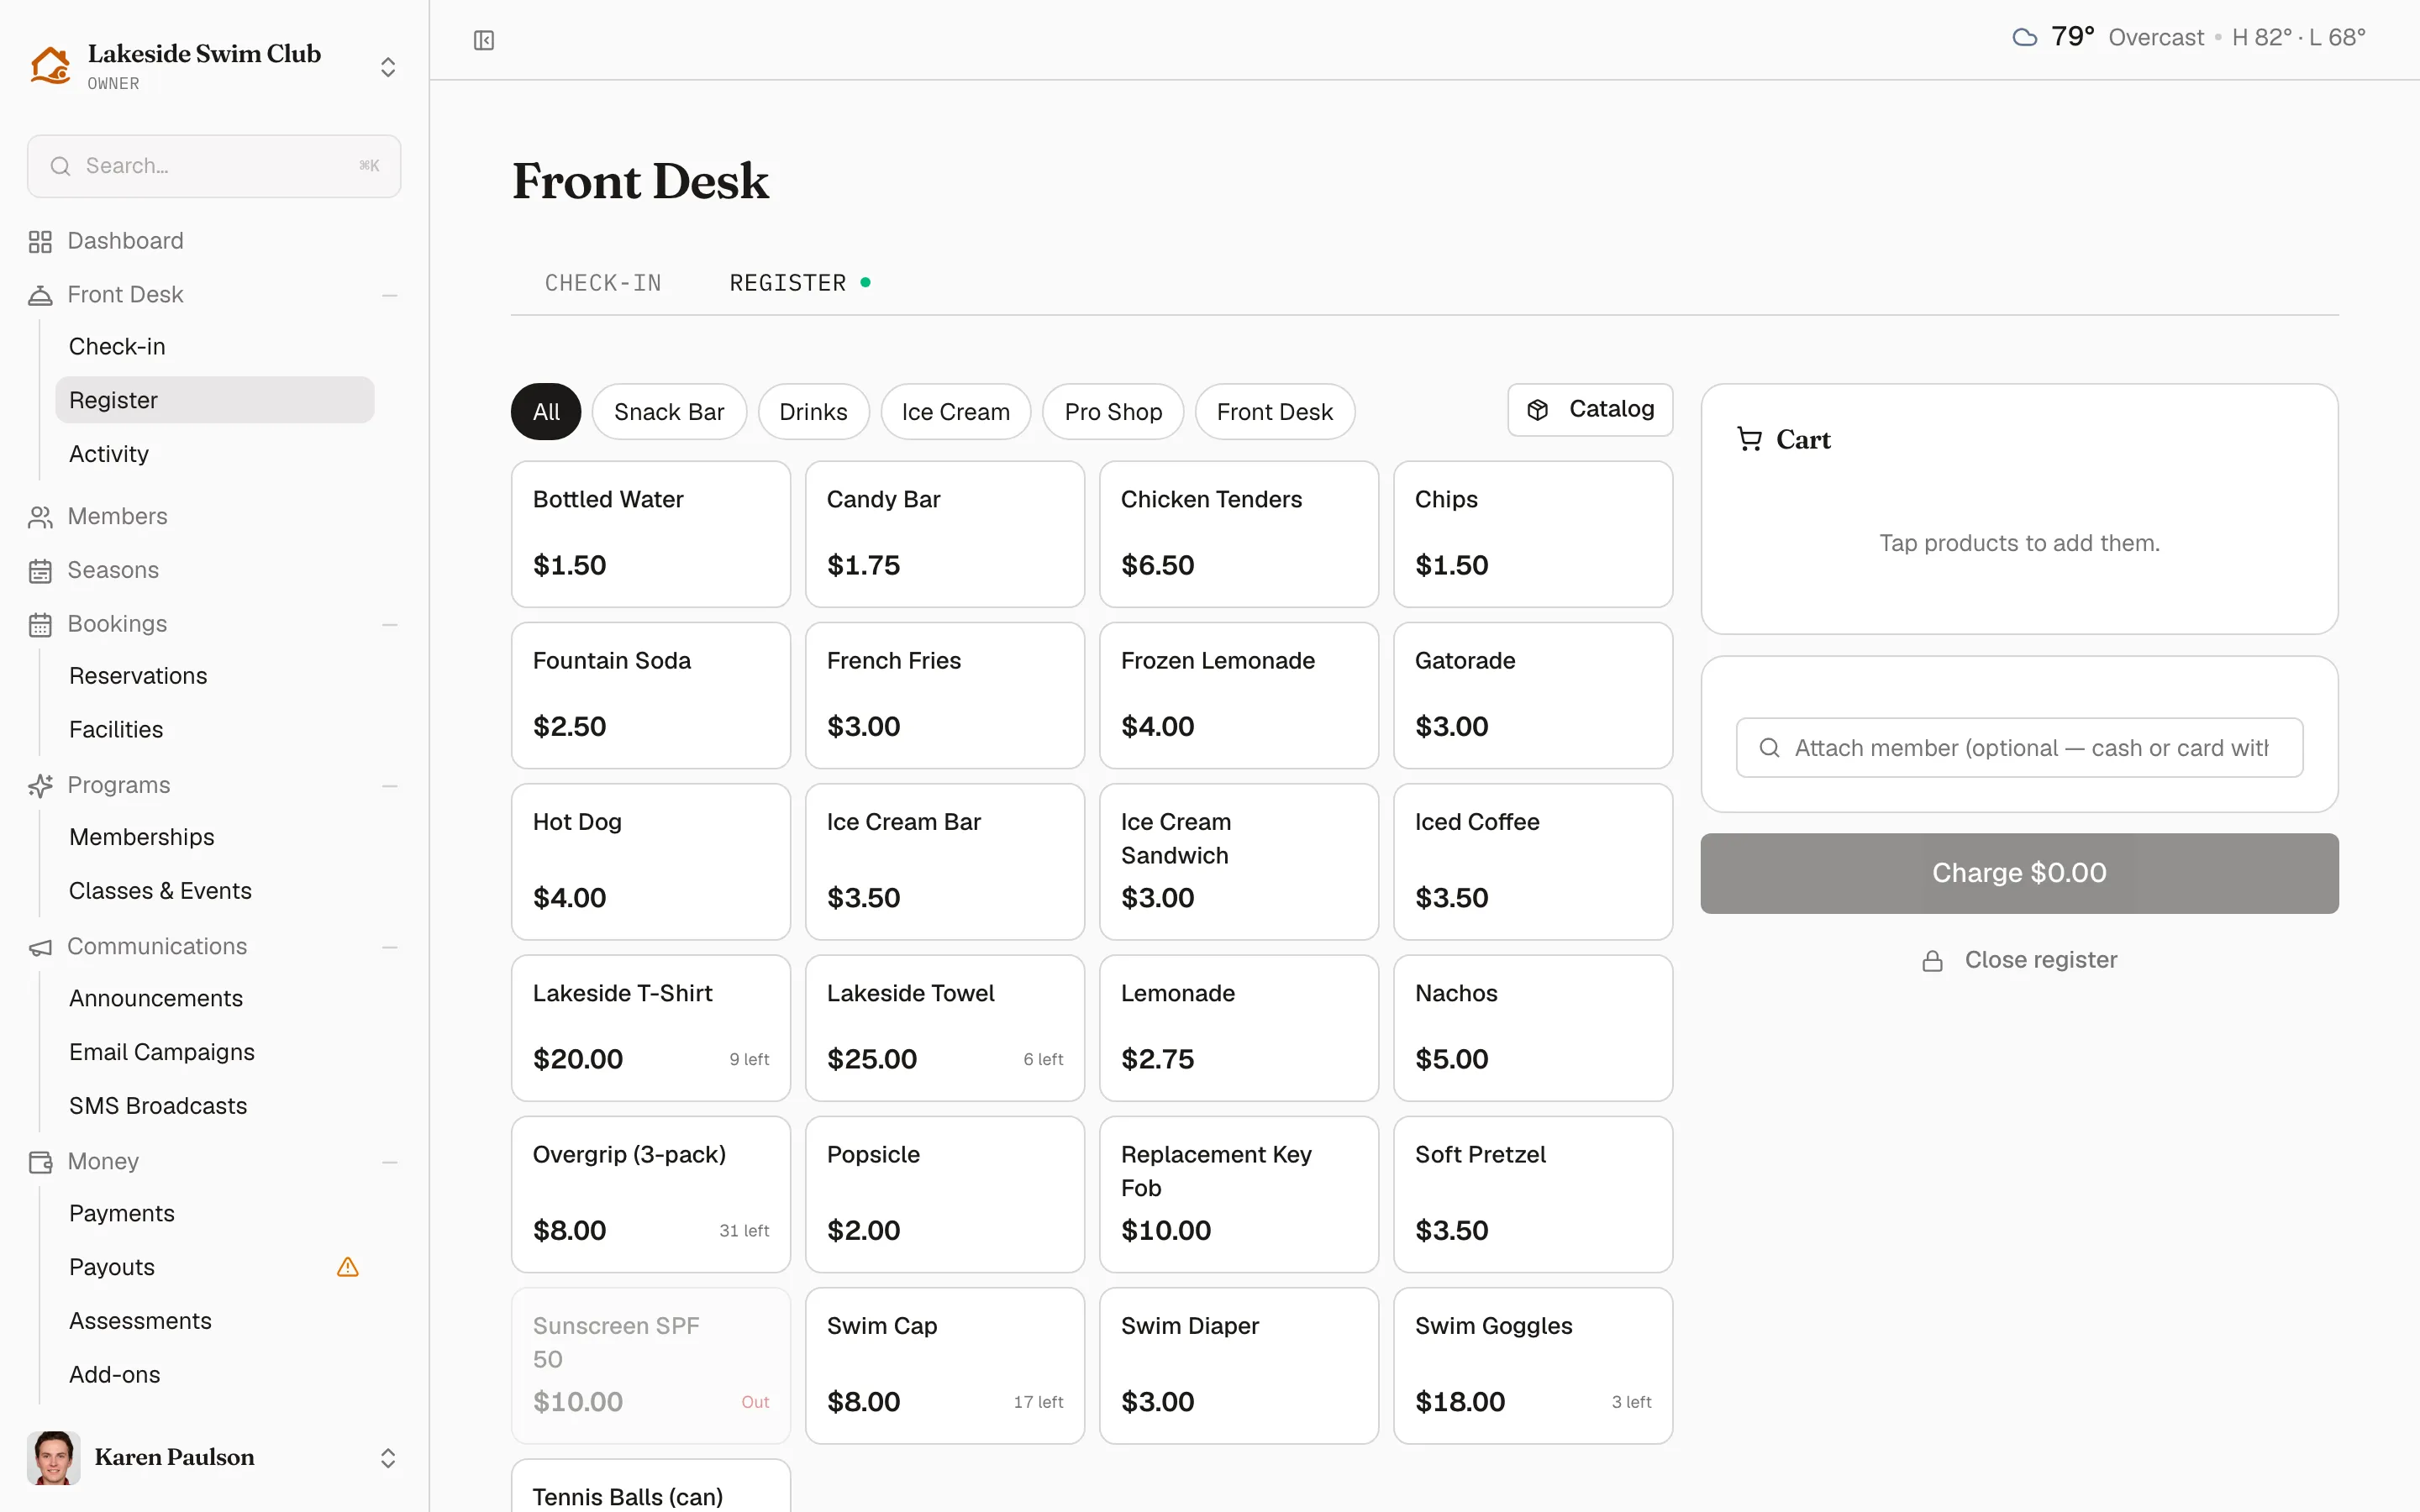
Task: Add Swim Goggles to the cart
Action: point(1533,1365)
